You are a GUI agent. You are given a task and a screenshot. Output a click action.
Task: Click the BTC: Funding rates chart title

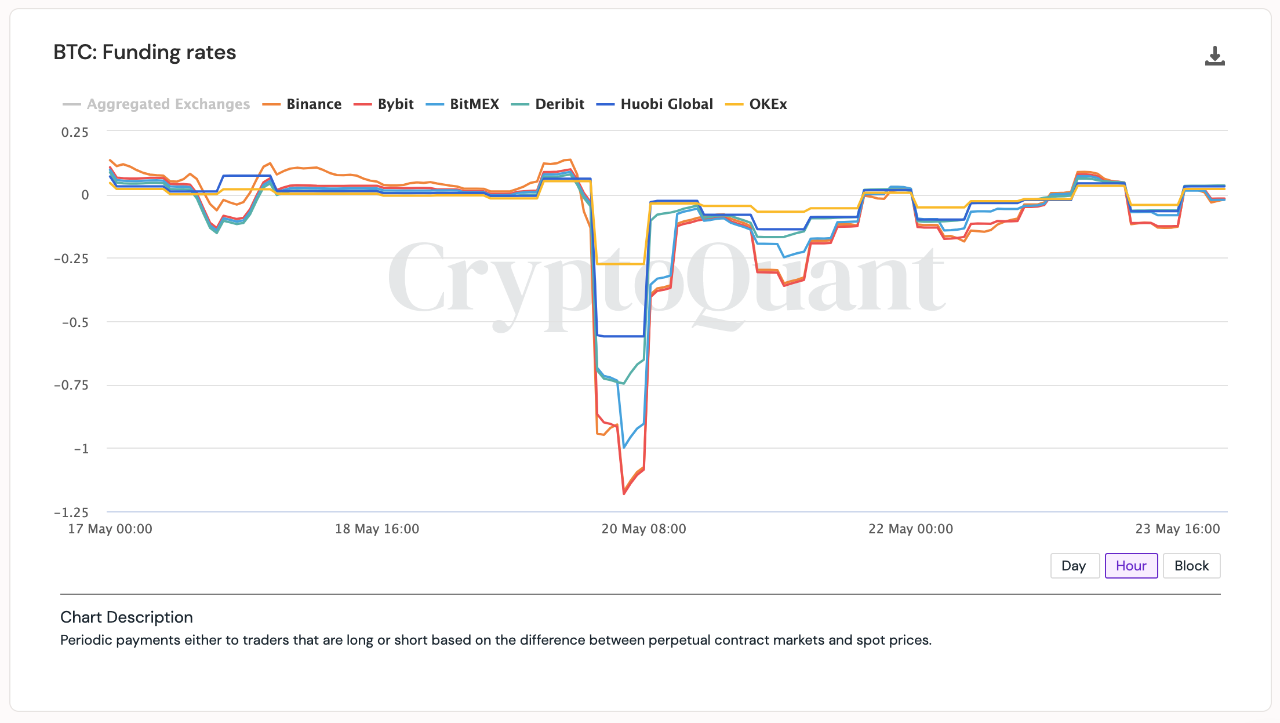click(145, 52)
